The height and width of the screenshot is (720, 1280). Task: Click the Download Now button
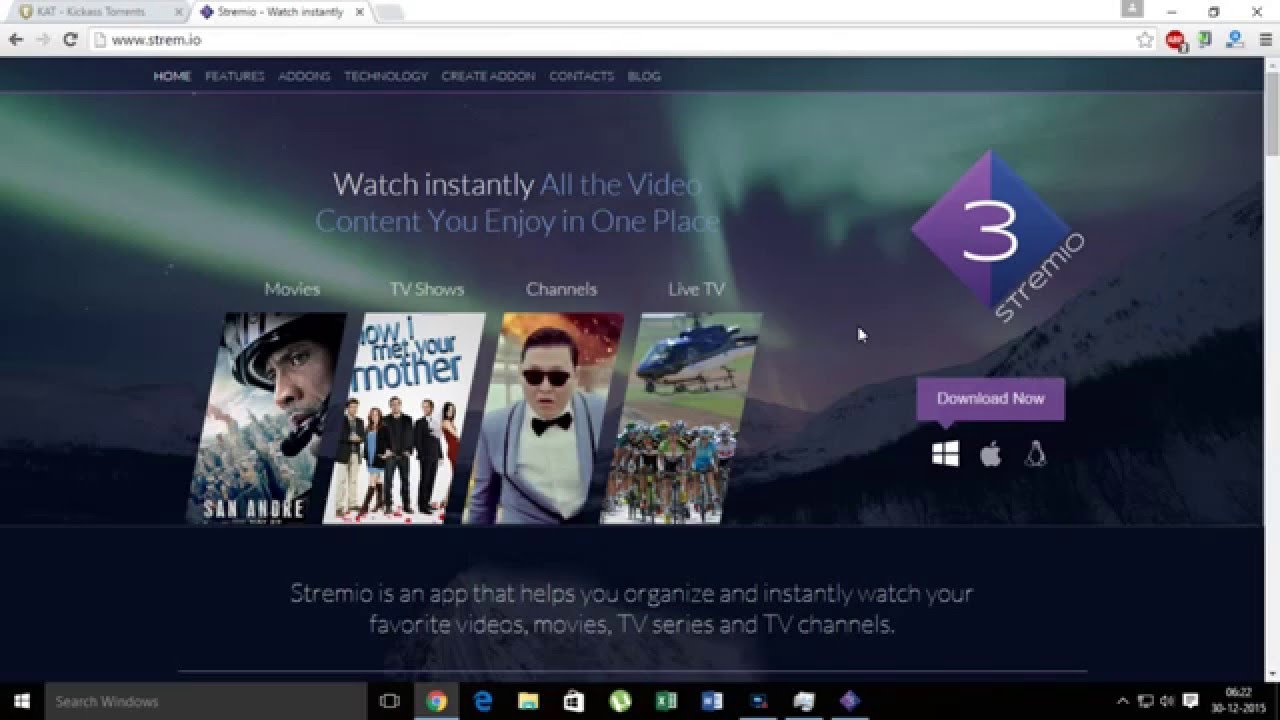991,398
